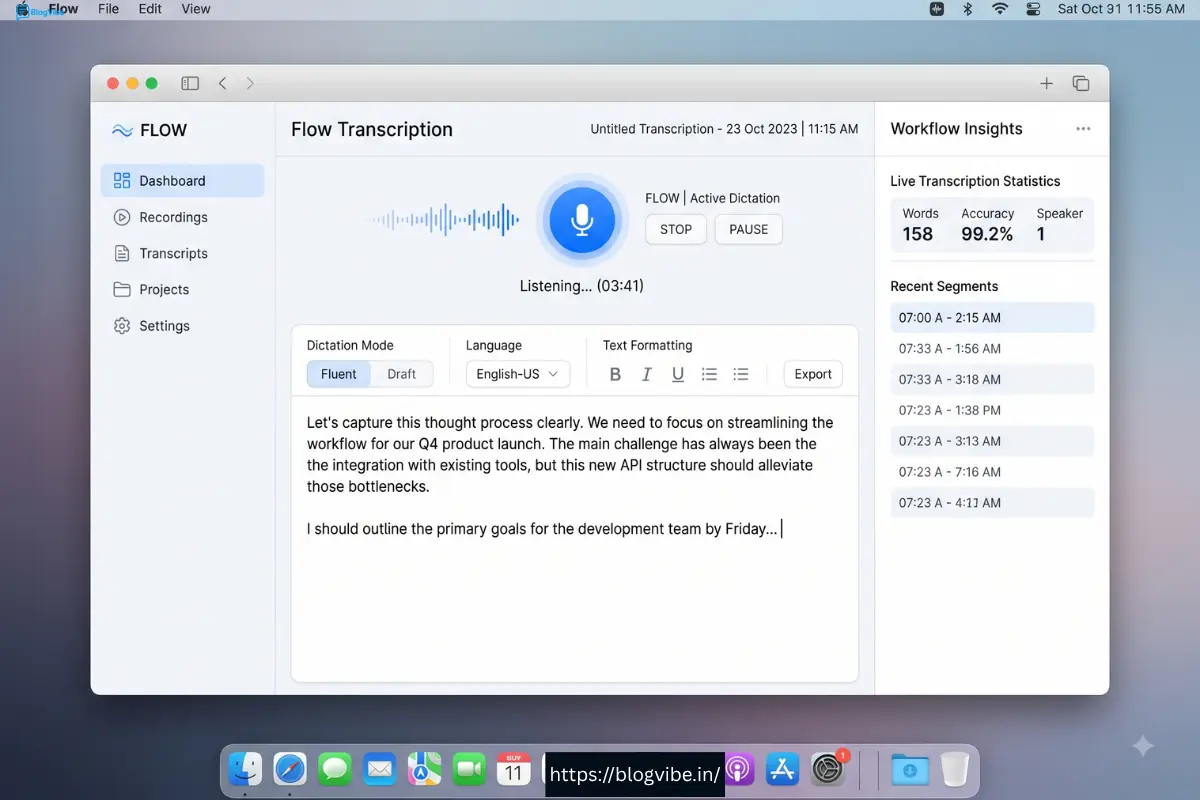Click the Speaker 1 statistic

(1059, 225)
